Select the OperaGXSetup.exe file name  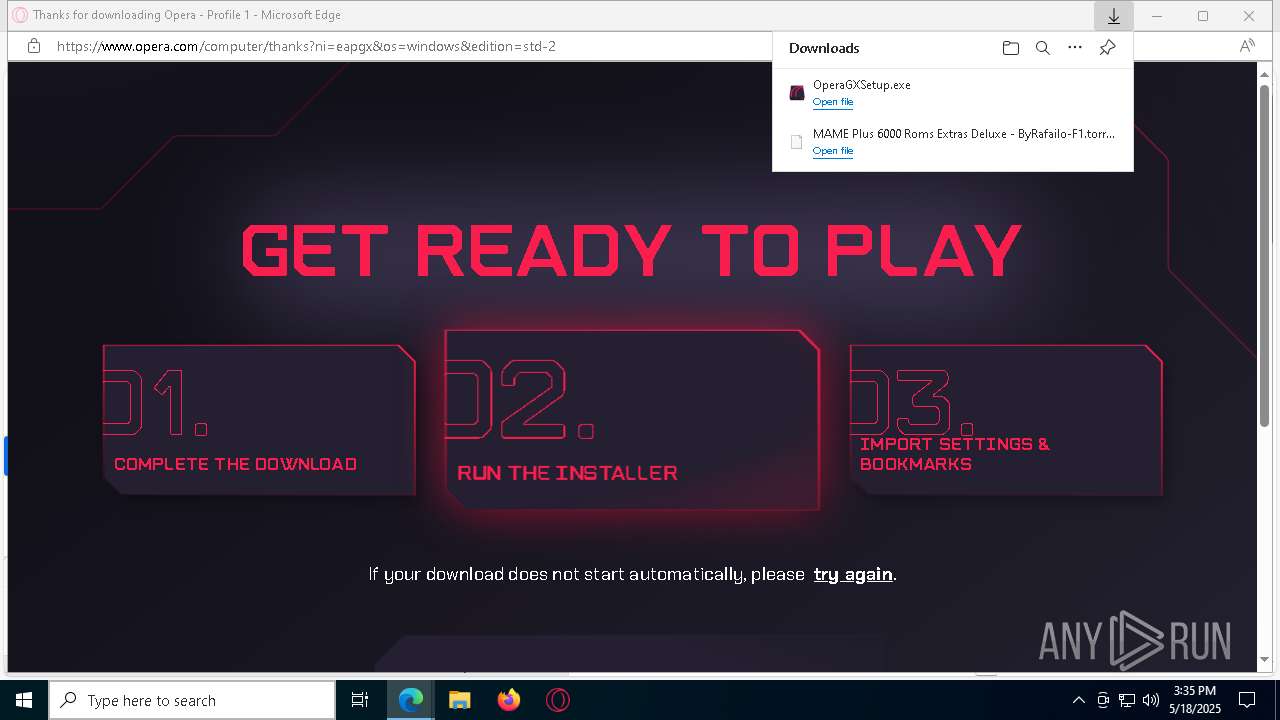[x=862, y=85]
